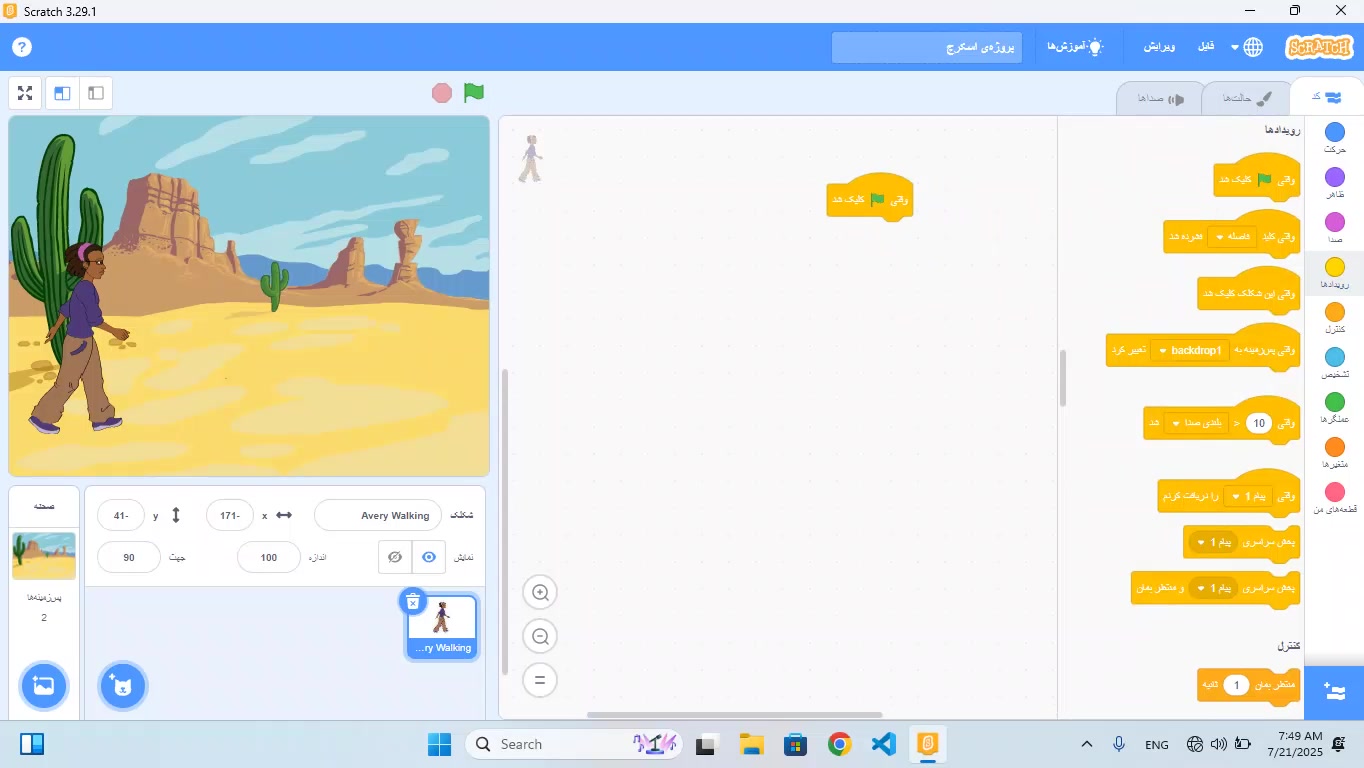Select the Avery Walking sprite thumbnail
Screen dimensions: 1364x768
coord(442,627)
